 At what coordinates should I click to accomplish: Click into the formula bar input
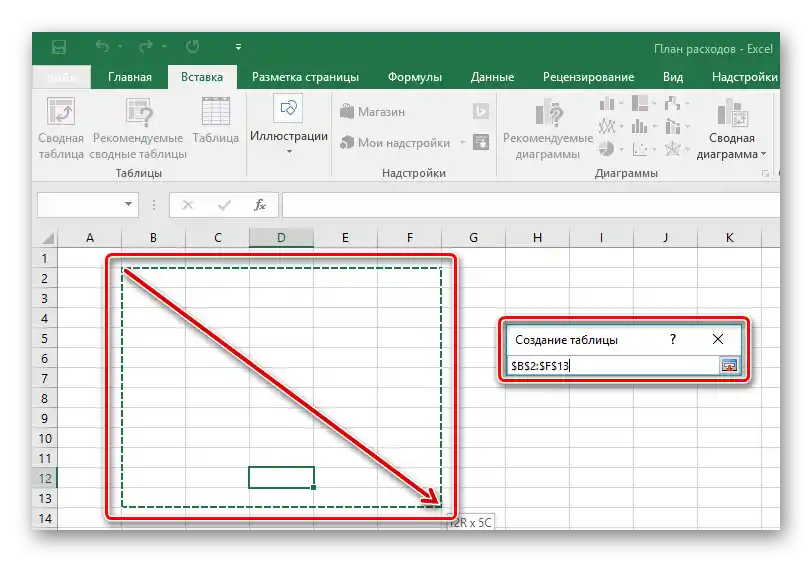[531, 205]
